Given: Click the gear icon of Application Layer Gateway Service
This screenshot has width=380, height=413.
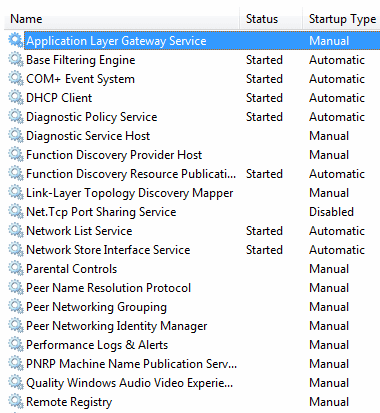Looking at the screenshot, I should (16, 41).
